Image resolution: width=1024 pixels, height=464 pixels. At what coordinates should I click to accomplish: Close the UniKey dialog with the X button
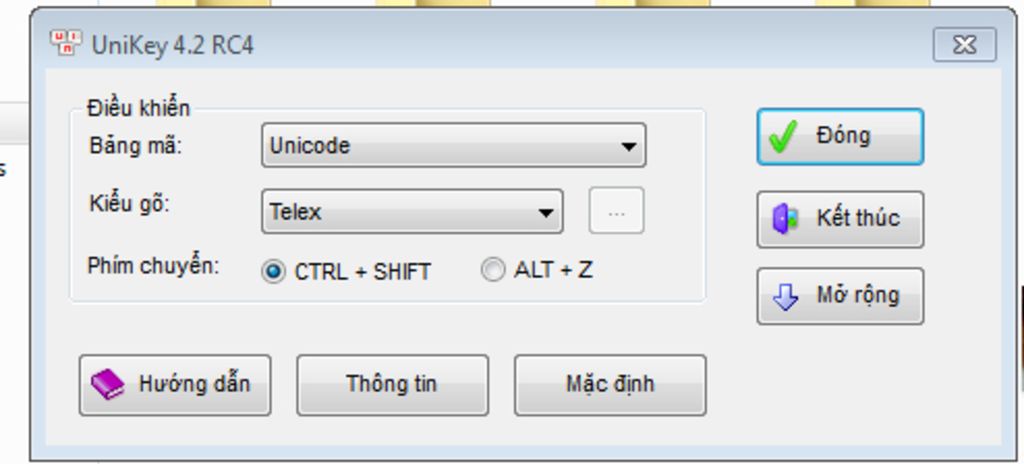964,45
